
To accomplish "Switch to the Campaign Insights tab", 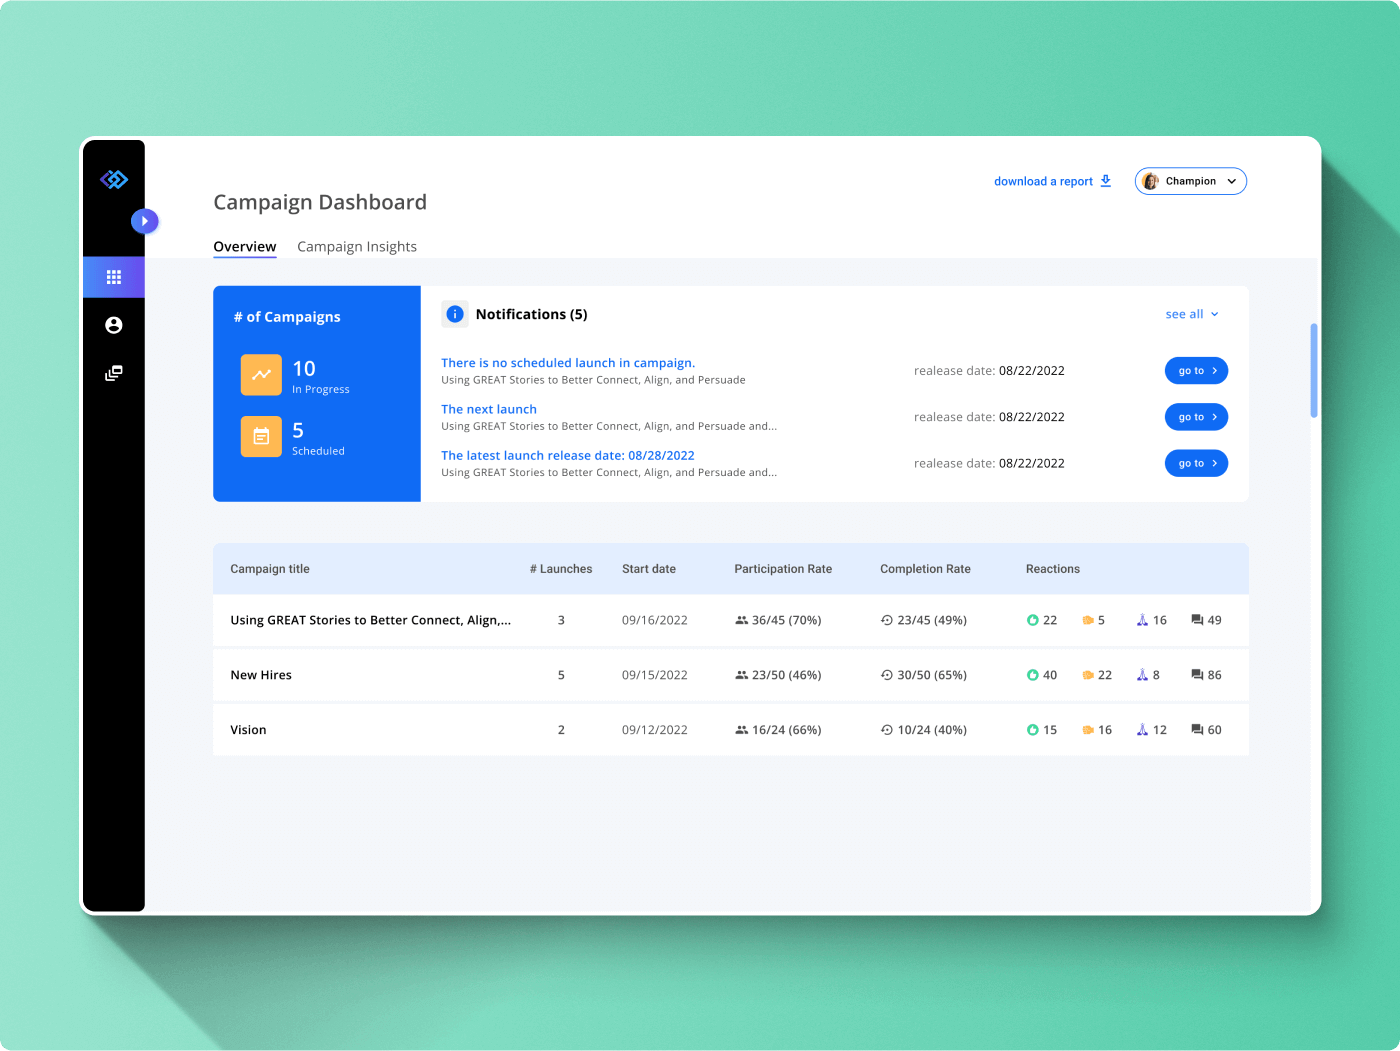I will pos(357,246).
